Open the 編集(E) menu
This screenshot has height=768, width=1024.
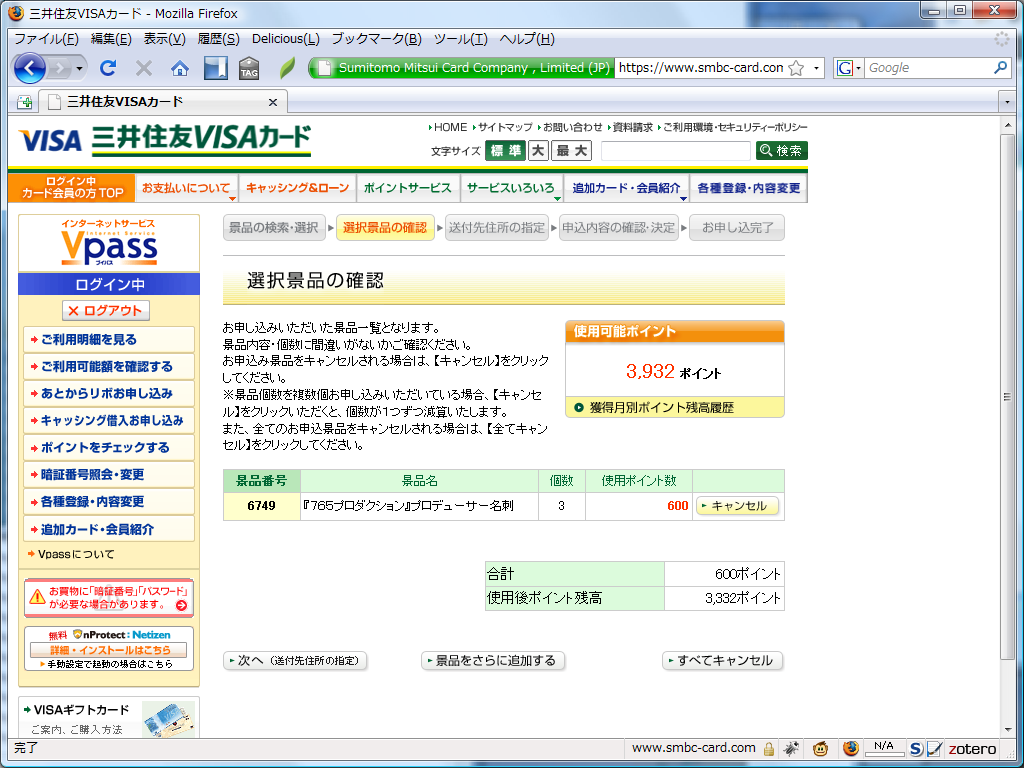(x=111, y=39)
